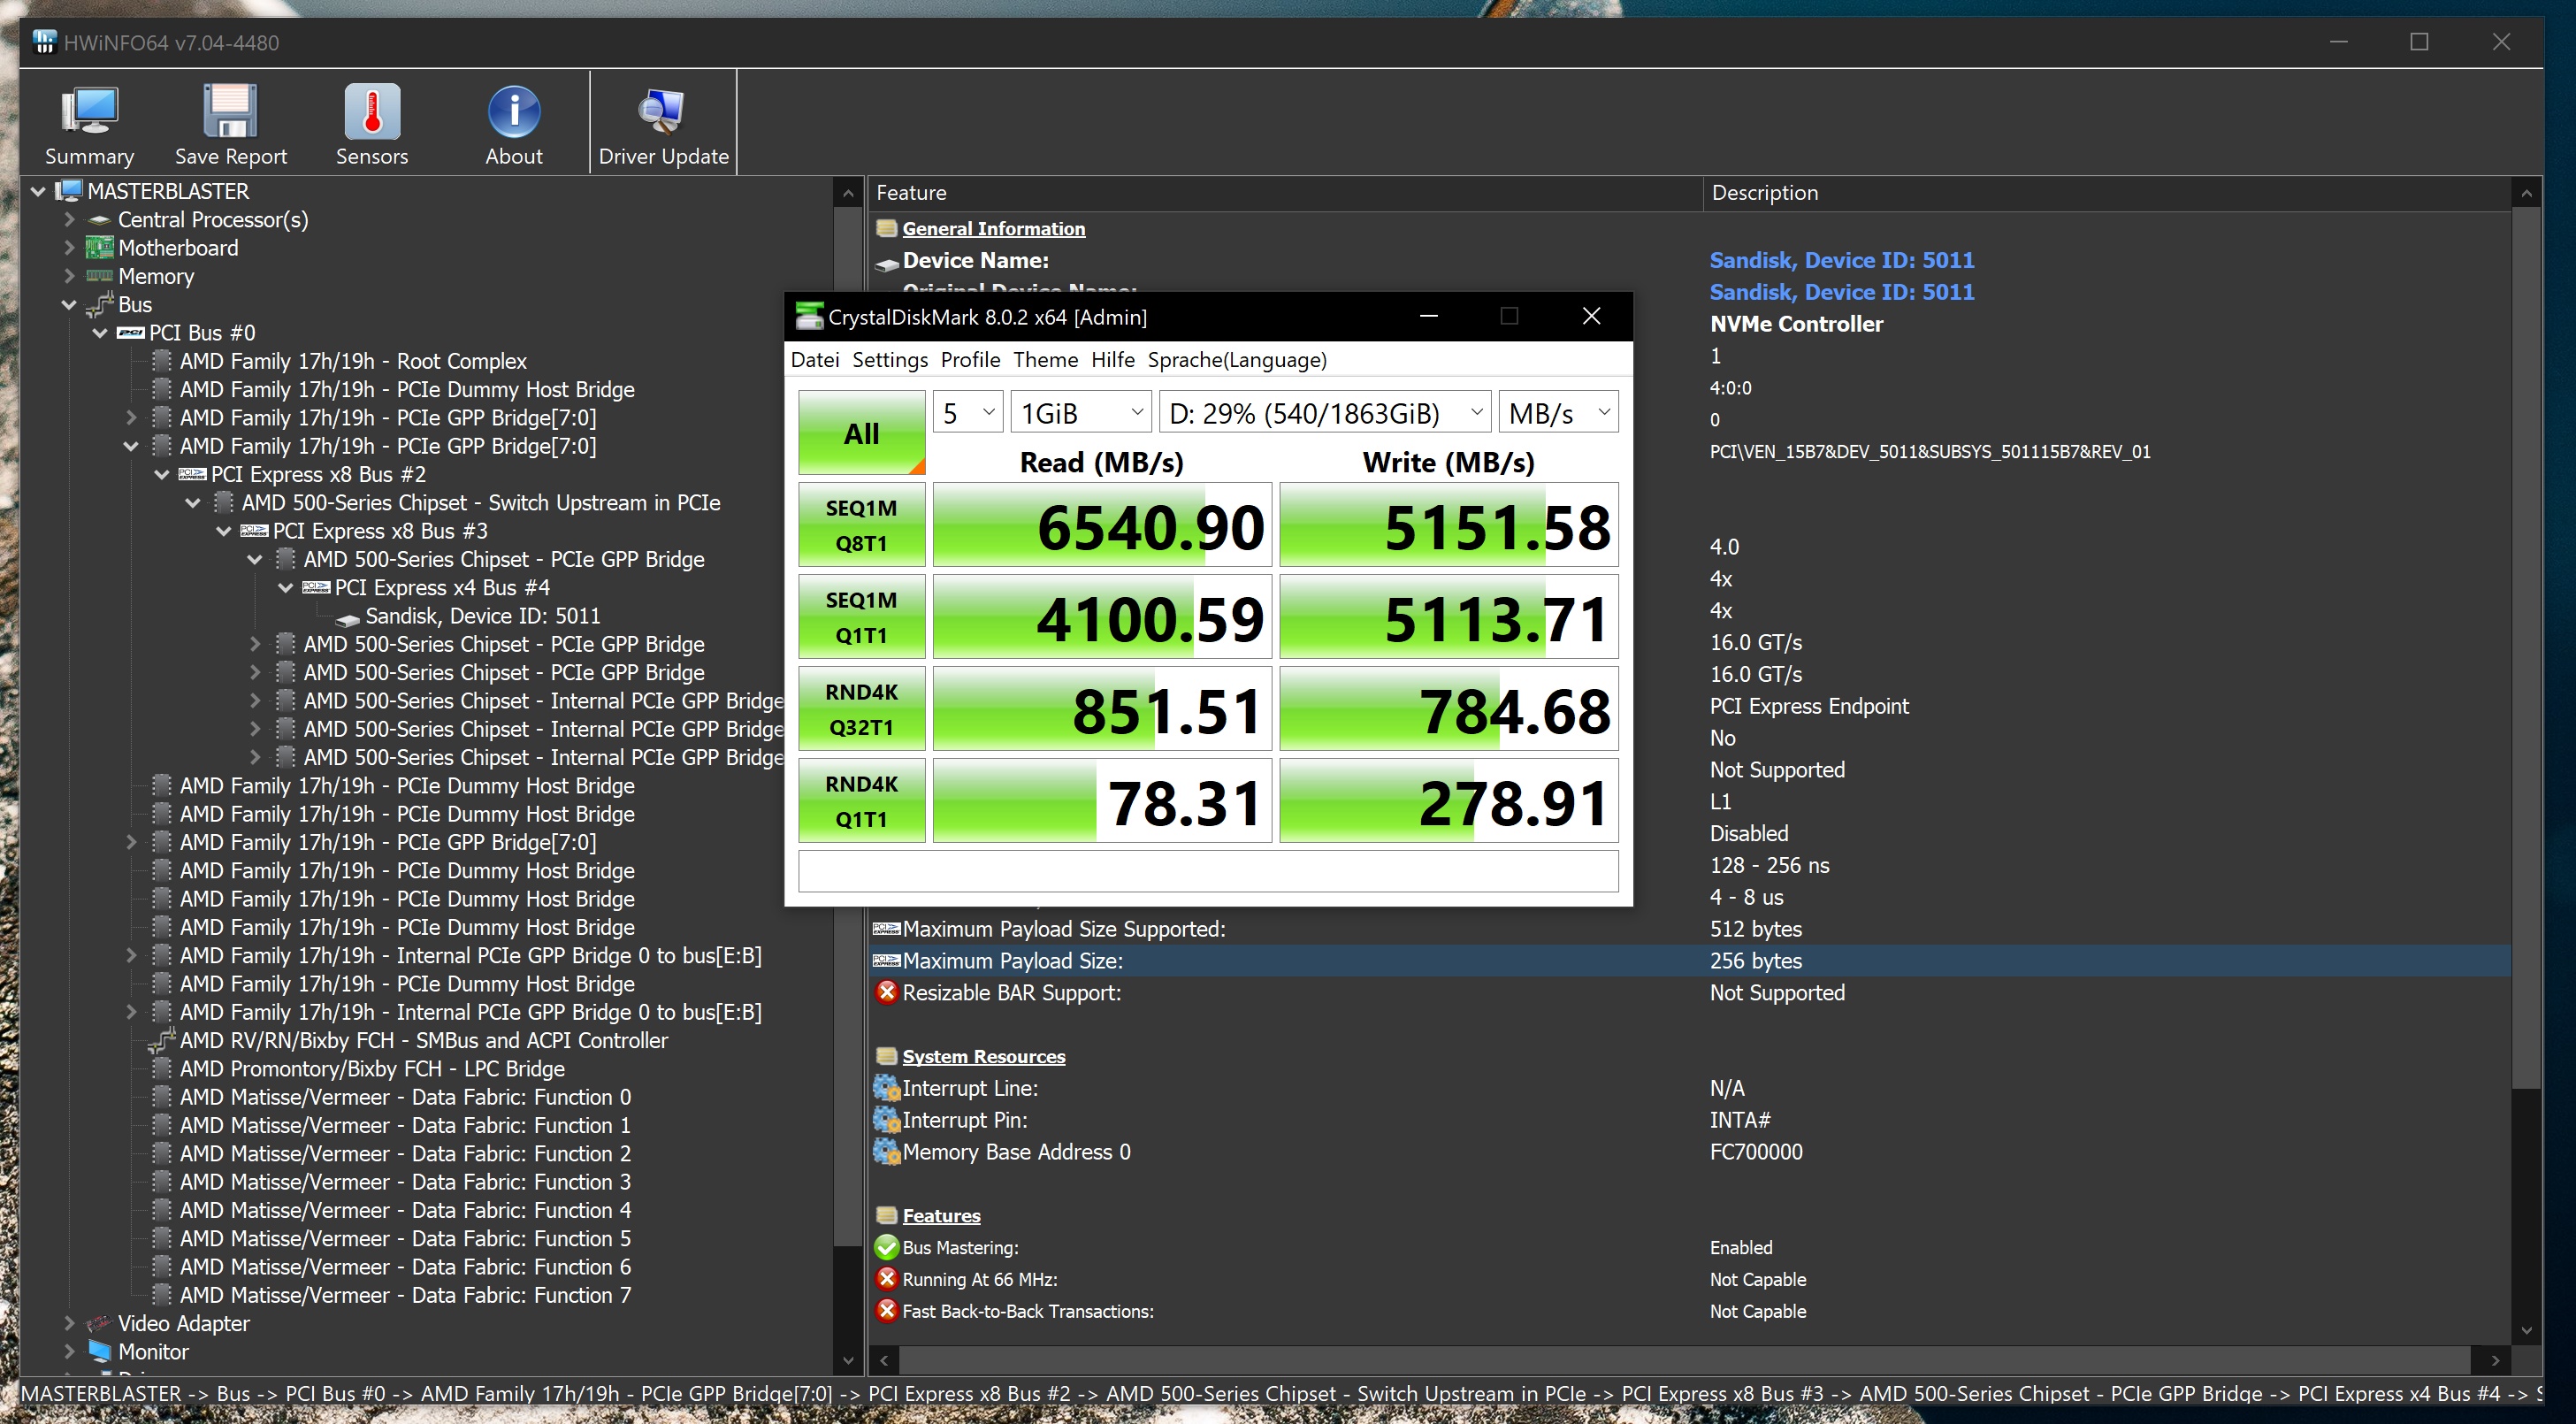Select the Sandisk Device ID 5011 tree item
The height and width of the screenshot is (1424, 2576).
(x=482, y=616)
